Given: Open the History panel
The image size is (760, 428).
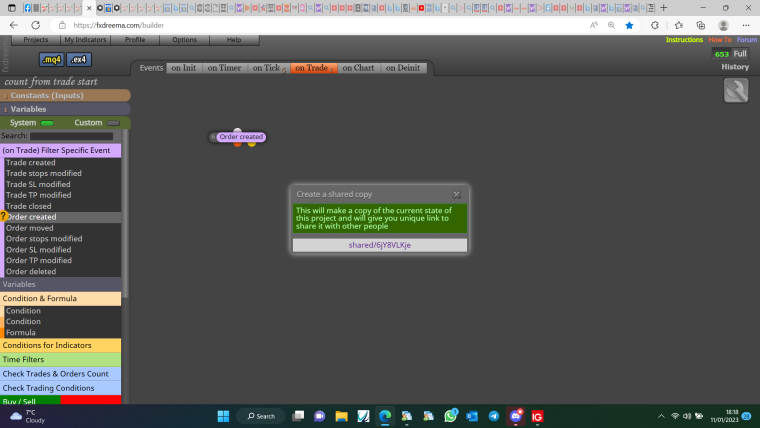Looking at the screenshot, I should point(735,67).
